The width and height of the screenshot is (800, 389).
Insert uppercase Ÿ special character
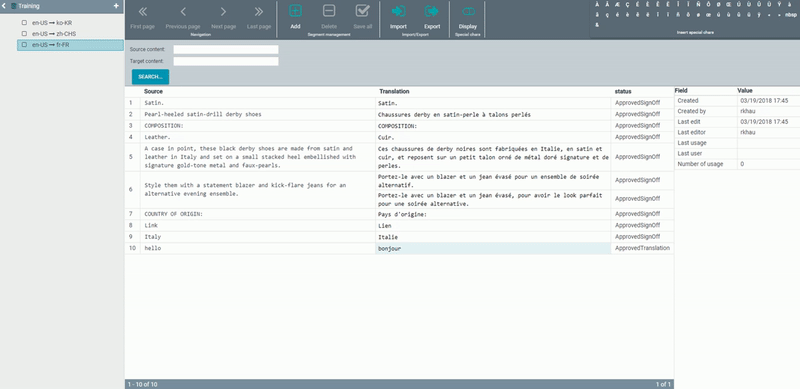tap(779, 5)
